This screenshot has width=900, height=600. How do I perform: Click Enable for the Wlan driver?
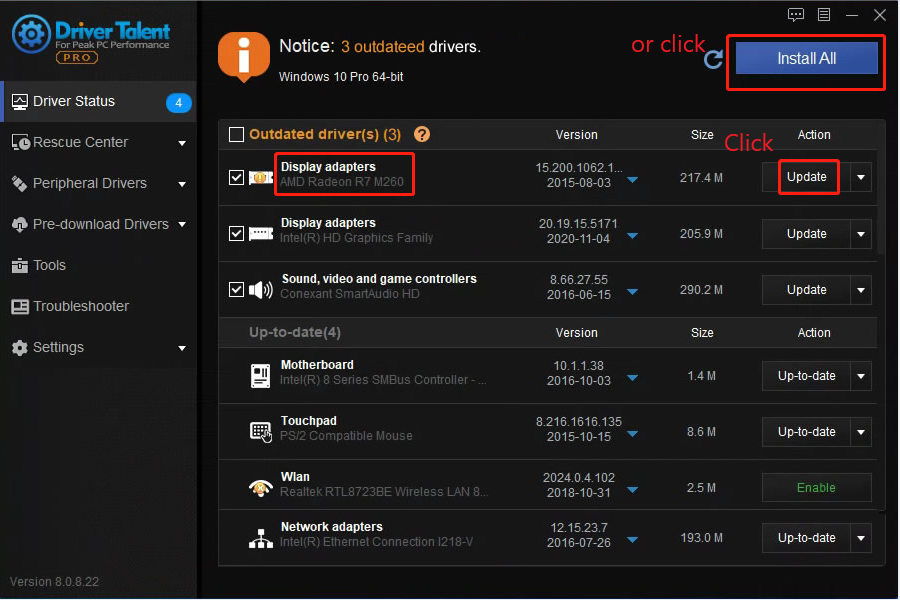click(816, 488)
